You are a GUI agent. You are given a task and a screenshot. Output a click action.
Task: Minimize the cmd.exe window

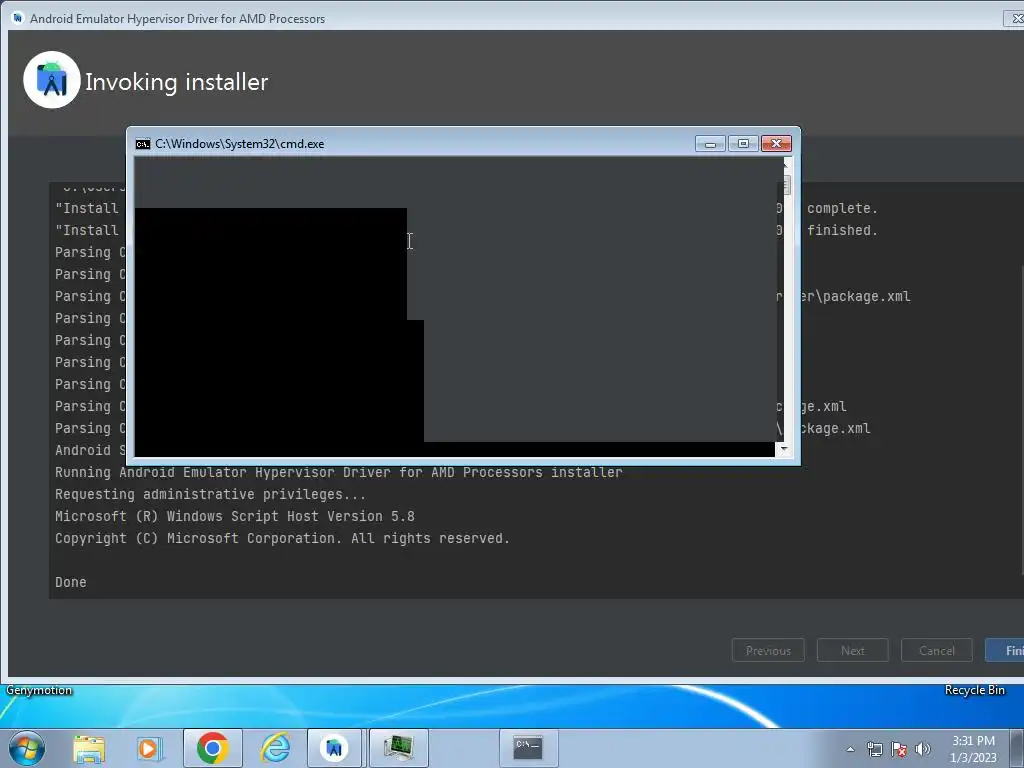point(710,144)
